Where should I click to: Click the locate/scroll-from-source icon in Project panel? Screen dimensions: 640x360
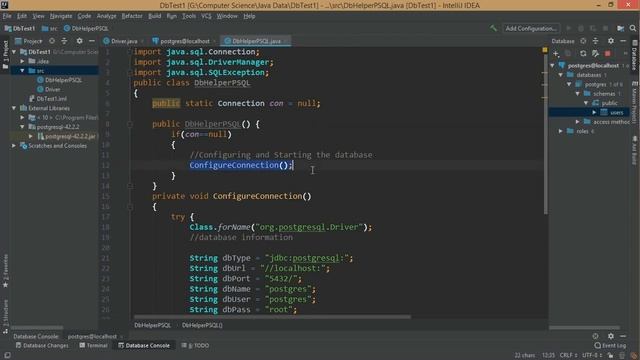(52, 41)
